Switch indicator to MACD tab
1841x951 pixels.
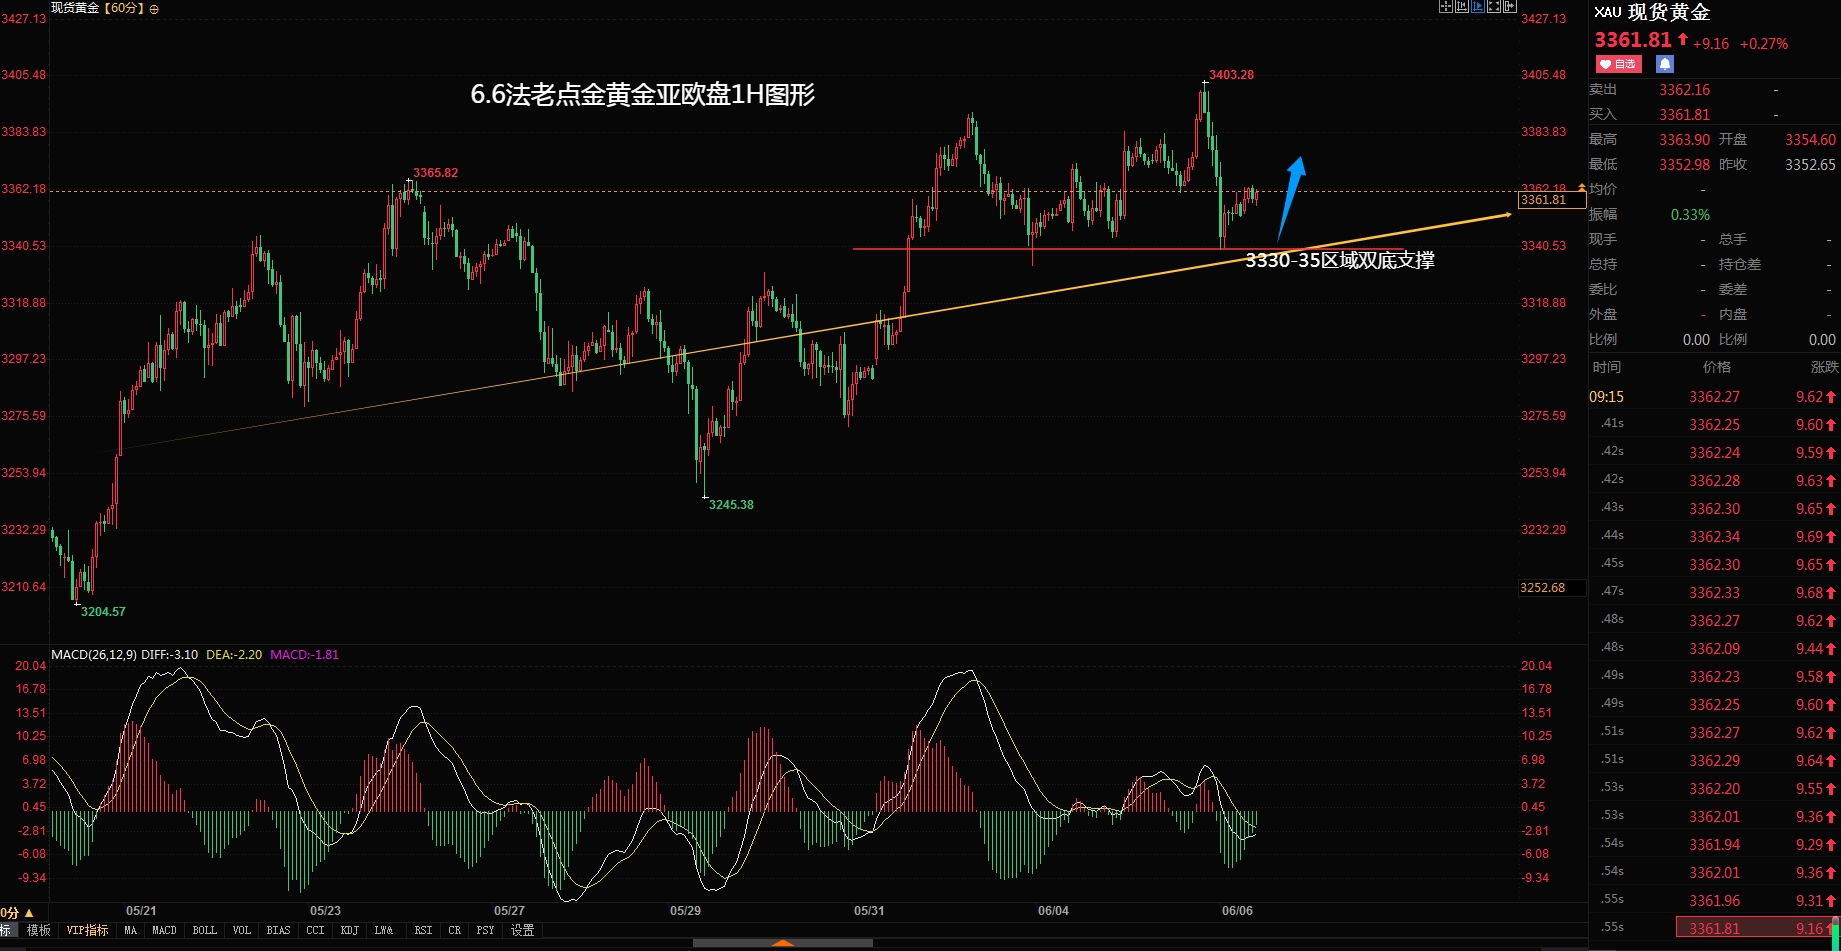[x=165, y=930]
